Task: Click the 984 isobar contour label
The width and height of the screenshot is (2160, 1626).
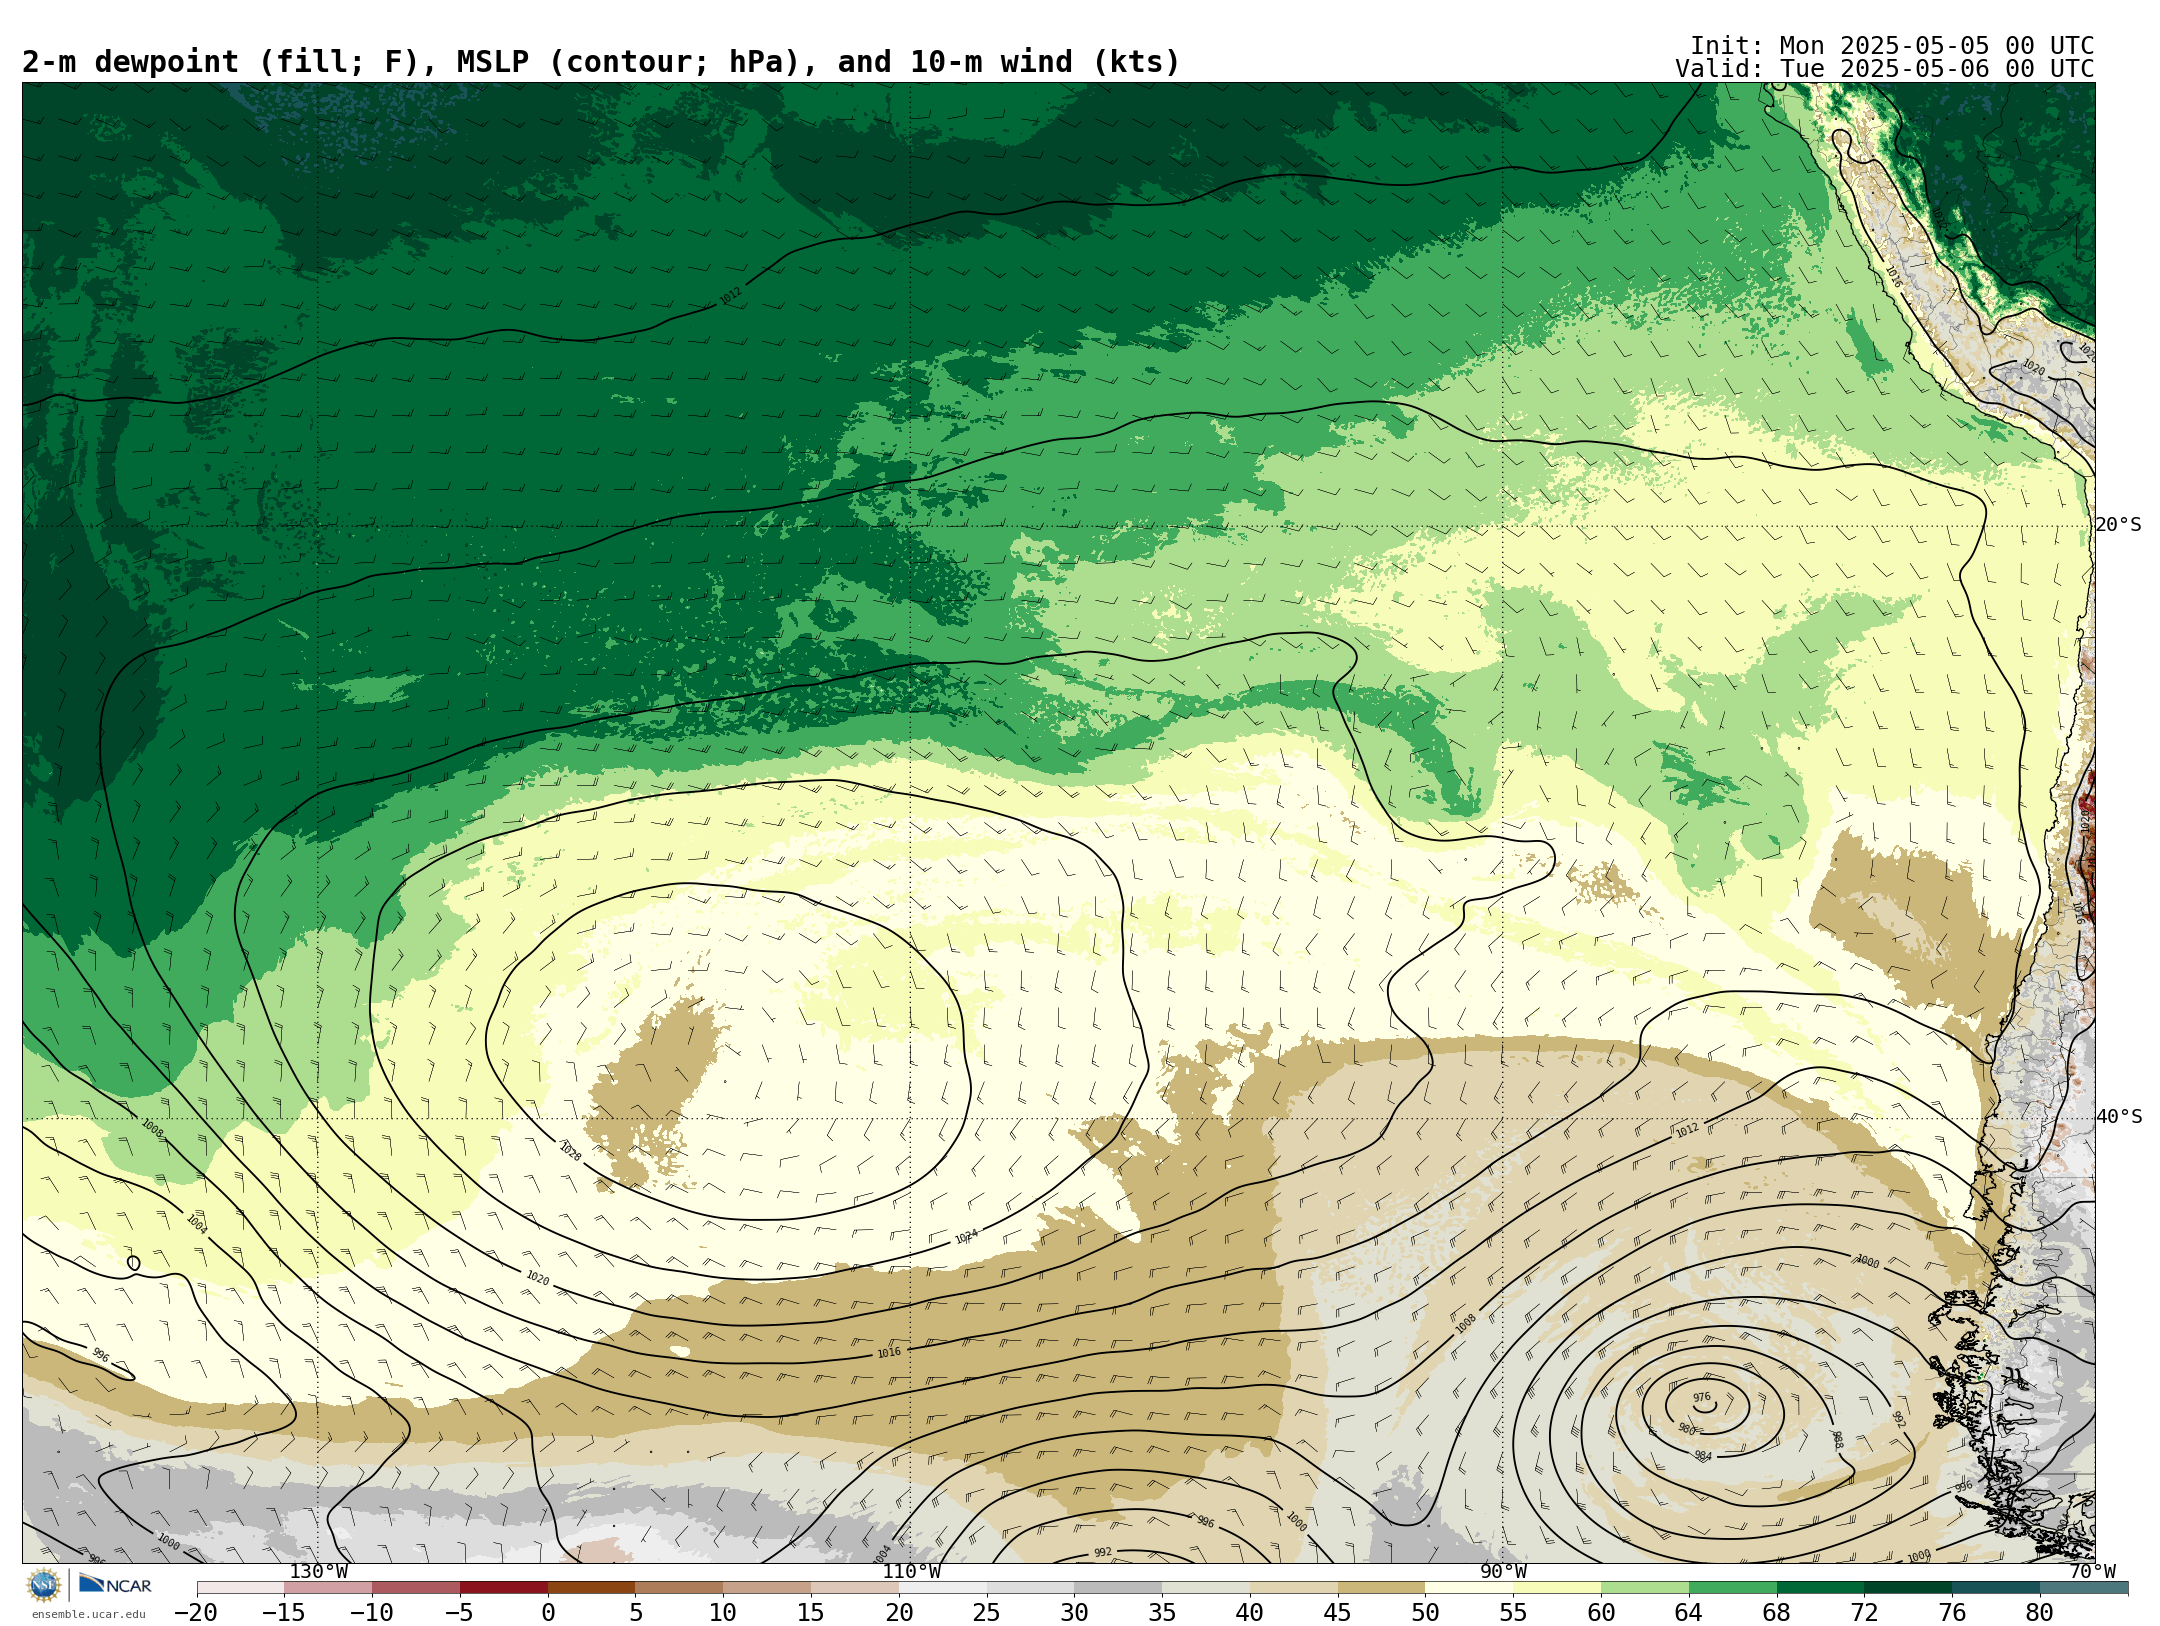Action: [1703, 1456]
